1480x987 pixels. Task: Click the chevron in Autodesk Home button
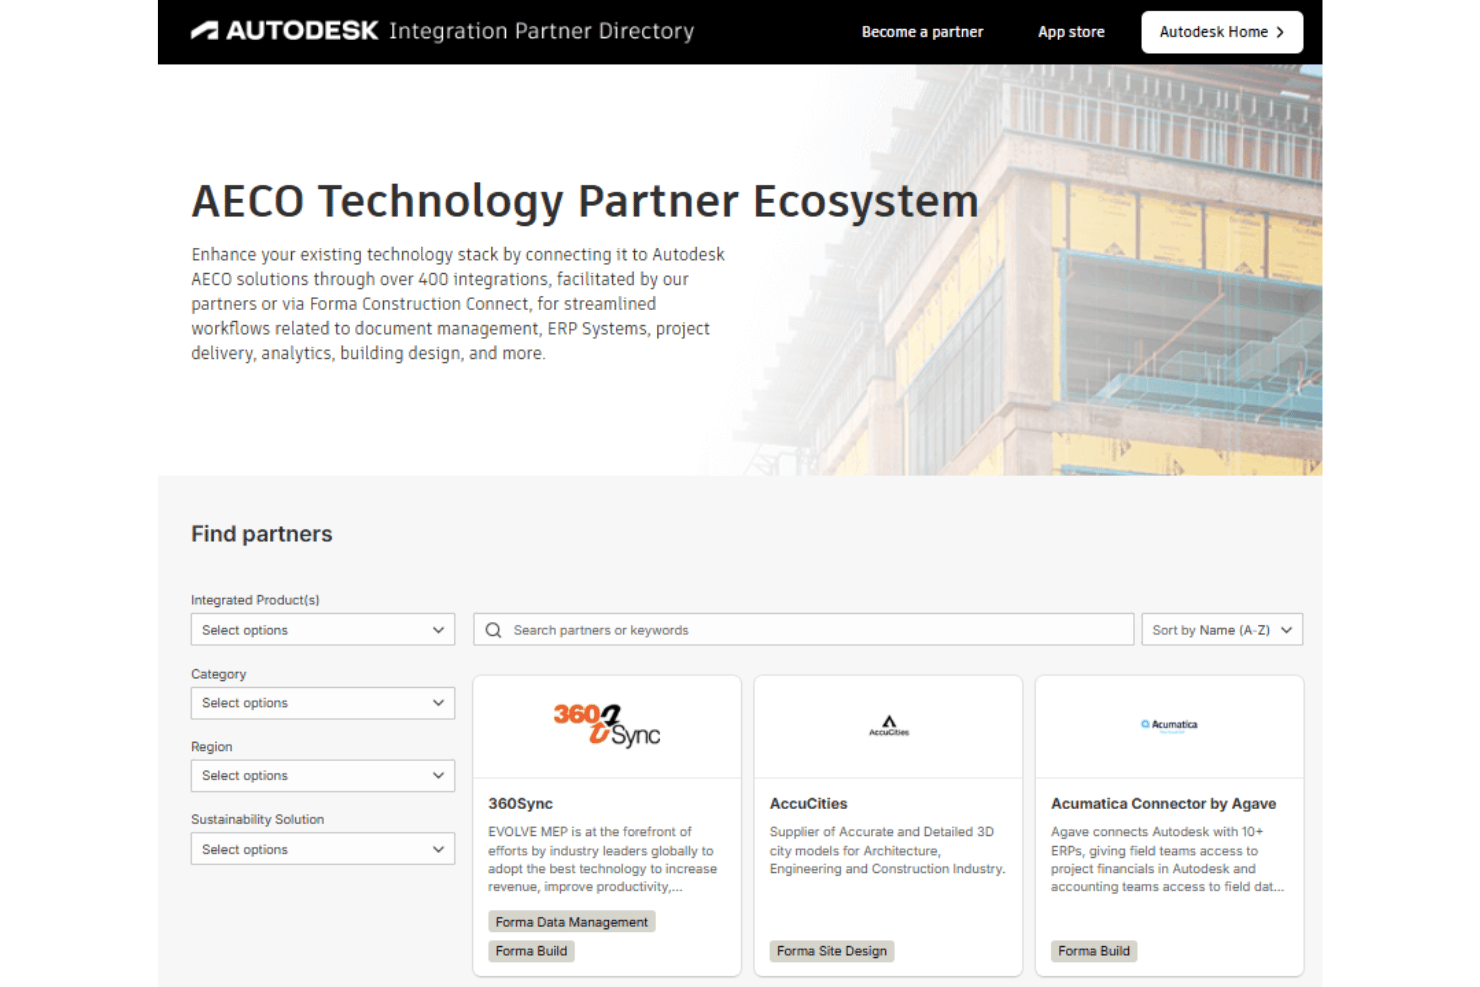tap(1280, 32)
